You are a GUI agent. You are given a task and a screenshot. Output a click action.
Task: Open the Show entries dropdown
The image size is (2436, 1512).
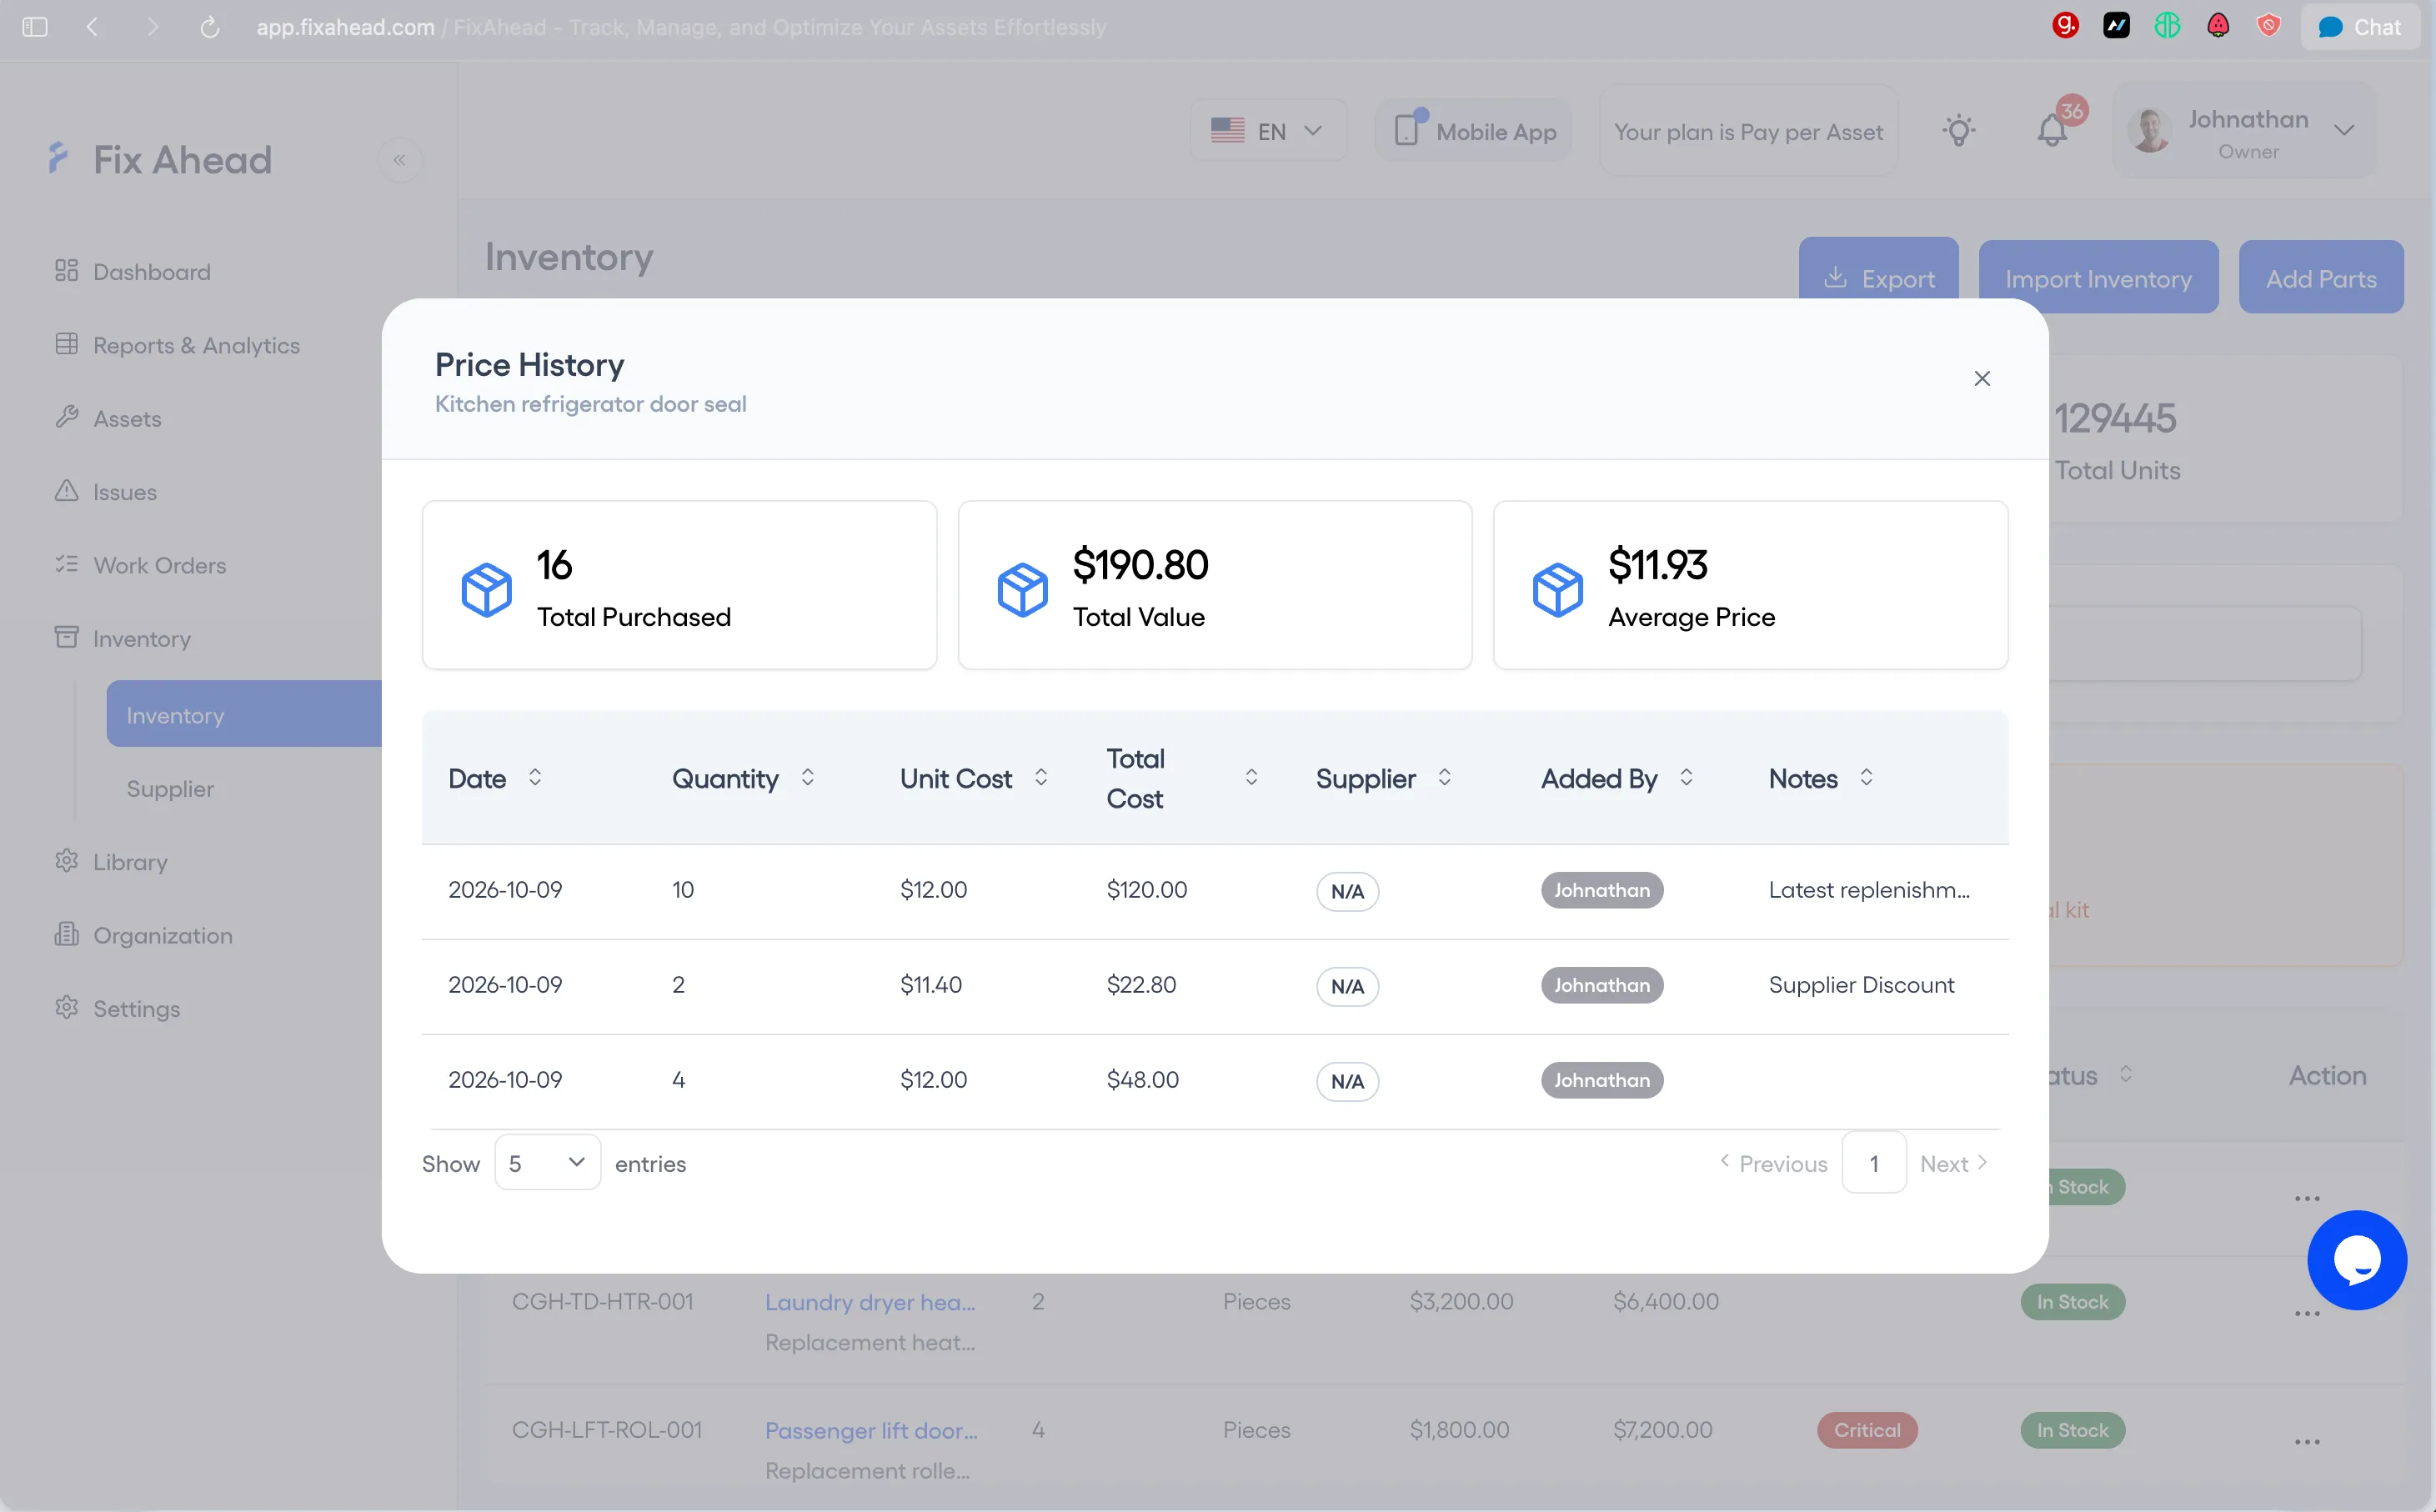(547, 1163)
